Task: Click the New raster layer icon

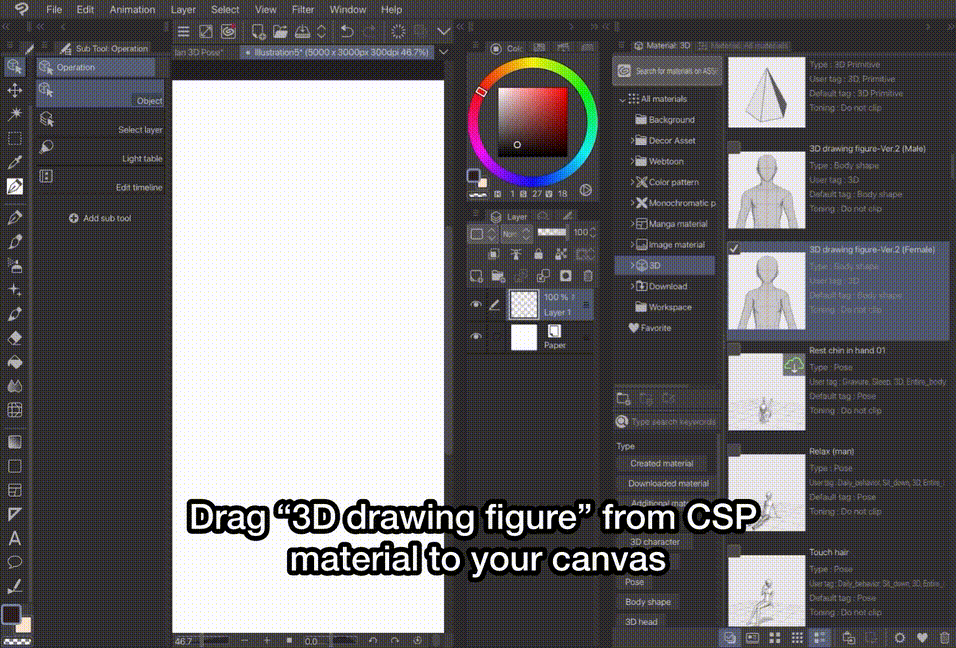Action: pyautogui.click(x=476, y=276)
